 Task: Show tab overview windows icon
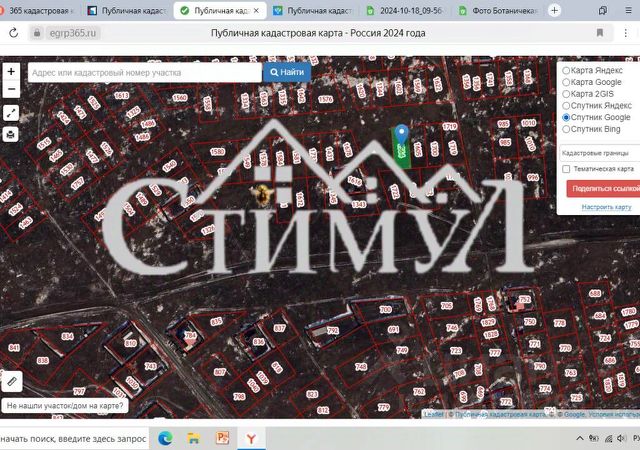tap(602, 11)
